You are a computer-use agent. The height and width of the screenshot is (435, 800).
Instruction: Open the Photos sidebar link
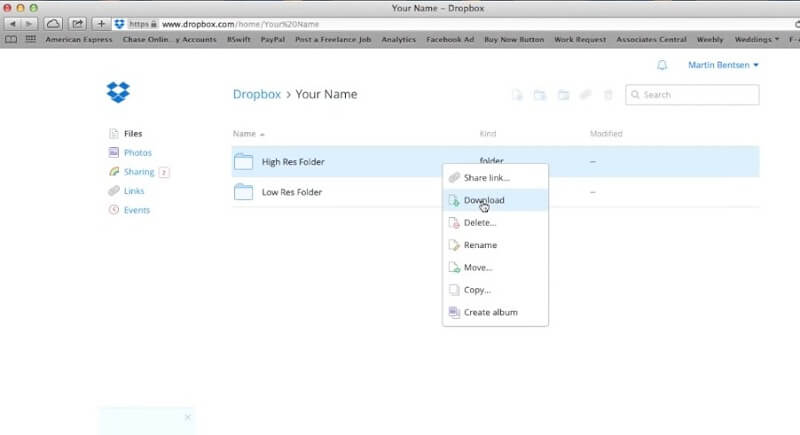coord(138,152)
